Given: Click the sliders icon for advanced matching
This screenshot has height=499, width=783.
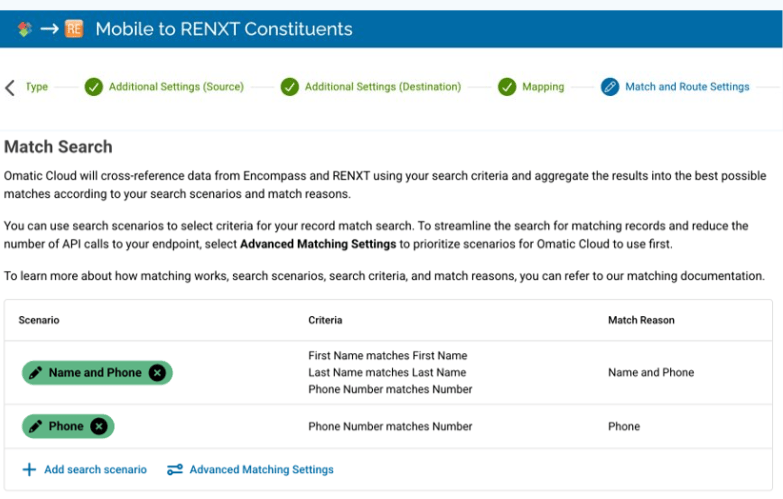Looking at the screenshot, I should tap(175, 470).
